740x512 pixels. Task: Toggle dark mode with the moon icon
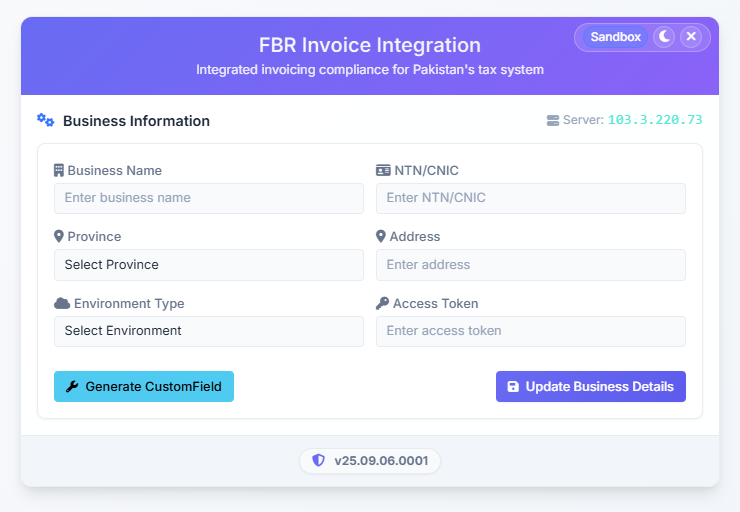click(x=664, y=37)
